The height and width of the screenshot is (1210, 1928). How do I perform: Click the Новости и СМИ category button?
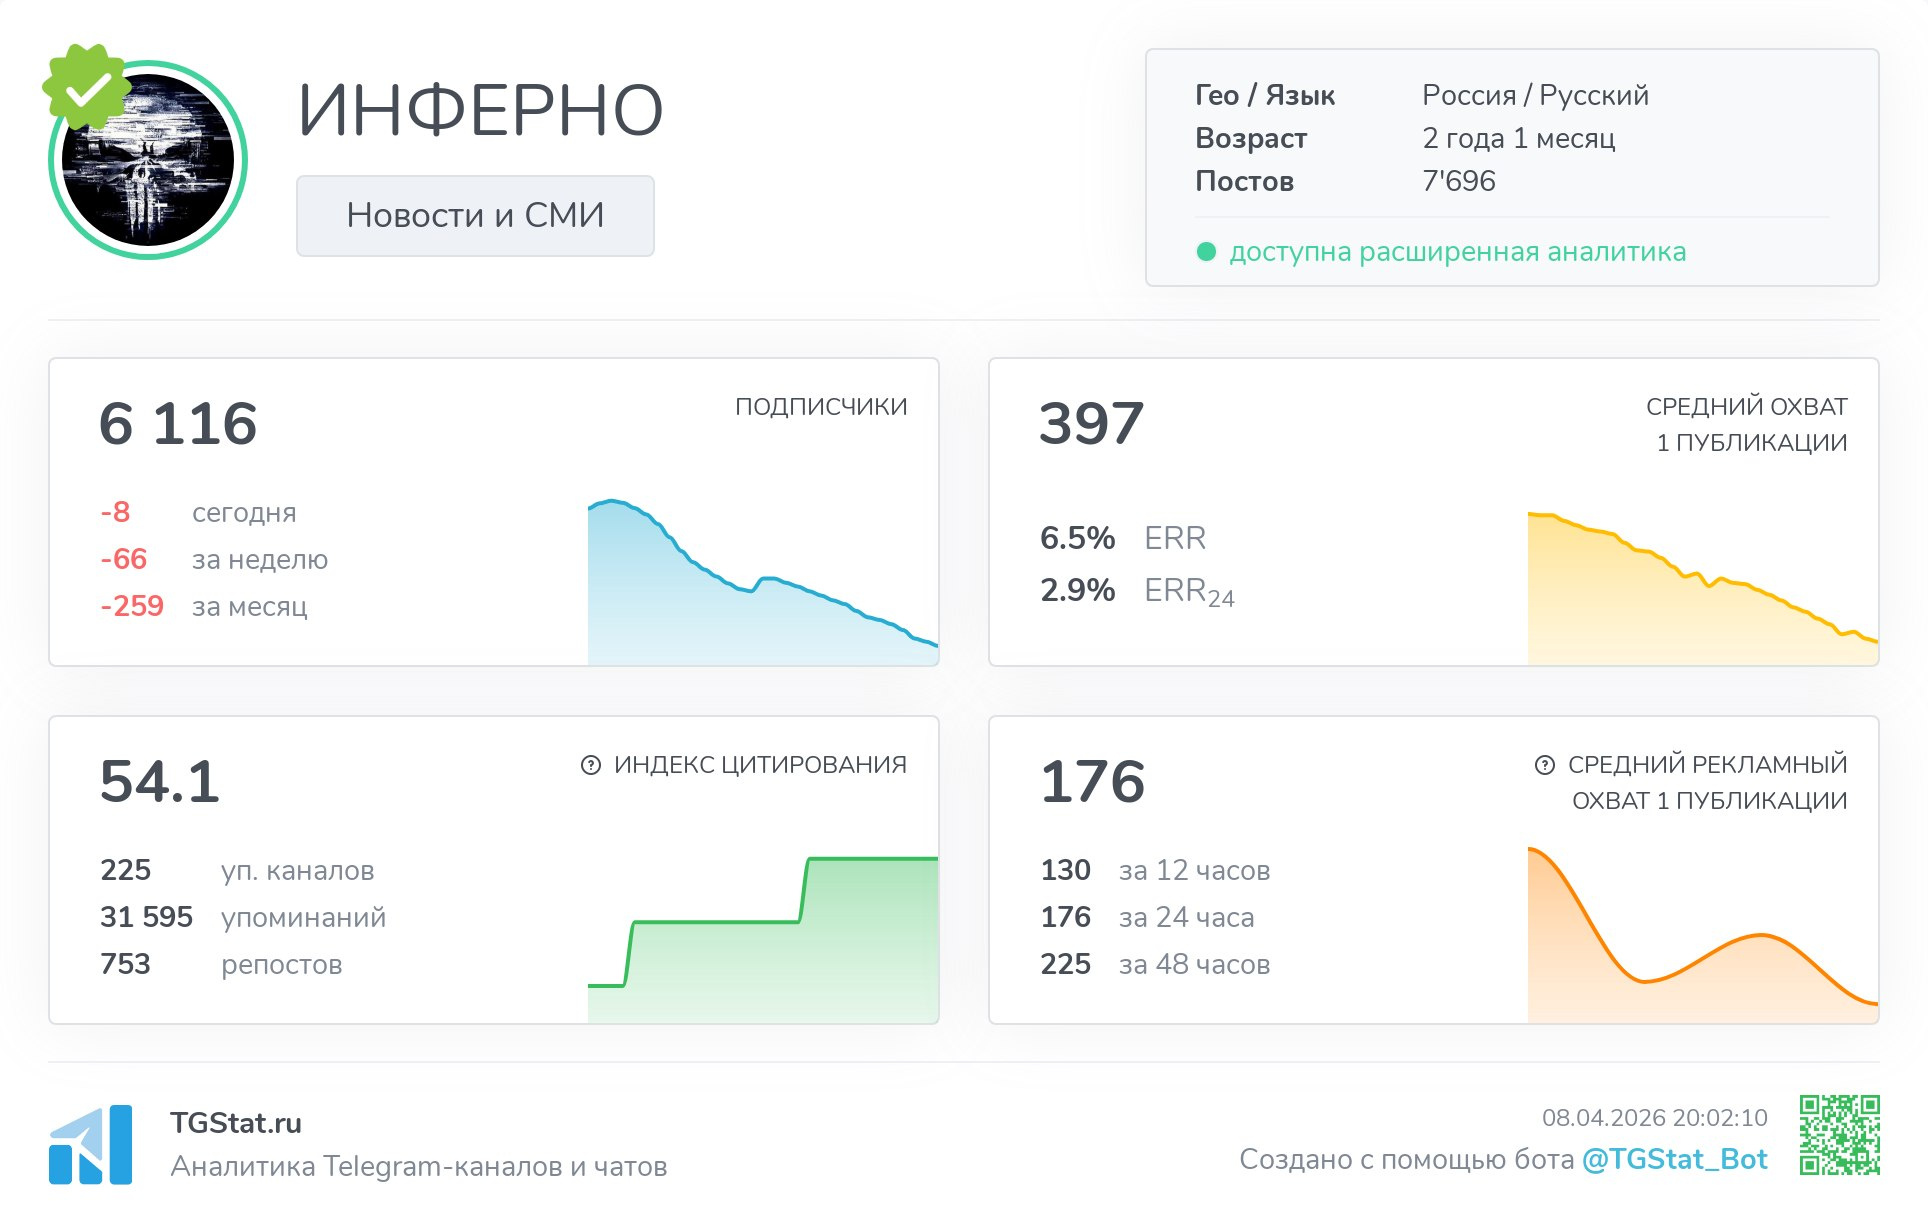(475, 215)
